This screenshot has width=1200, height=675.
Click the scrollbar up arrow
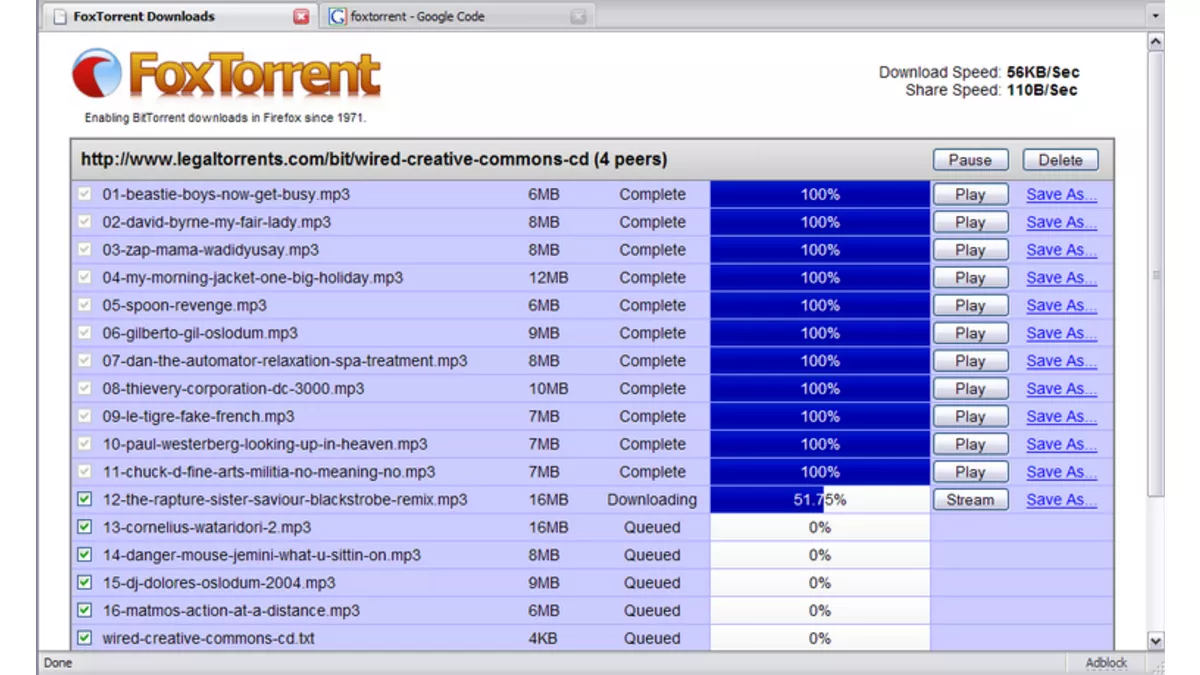click(x=1155, y=40)
